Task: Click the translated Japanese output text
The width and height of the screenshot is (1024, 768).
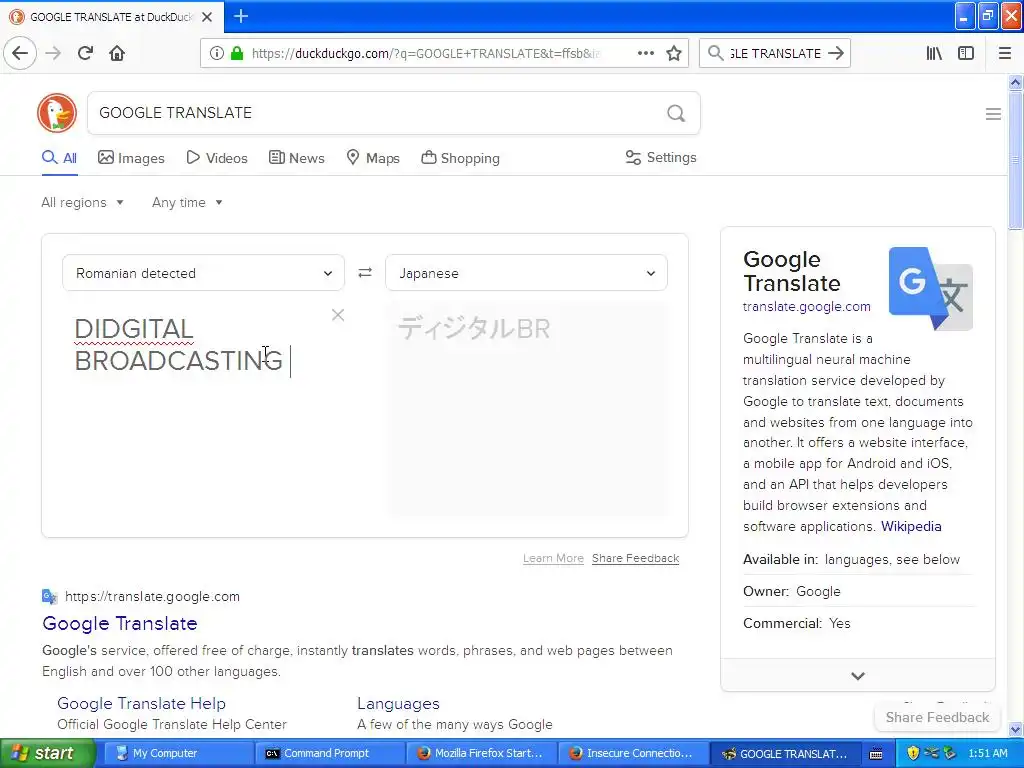Action: click(x=475, y=328)
